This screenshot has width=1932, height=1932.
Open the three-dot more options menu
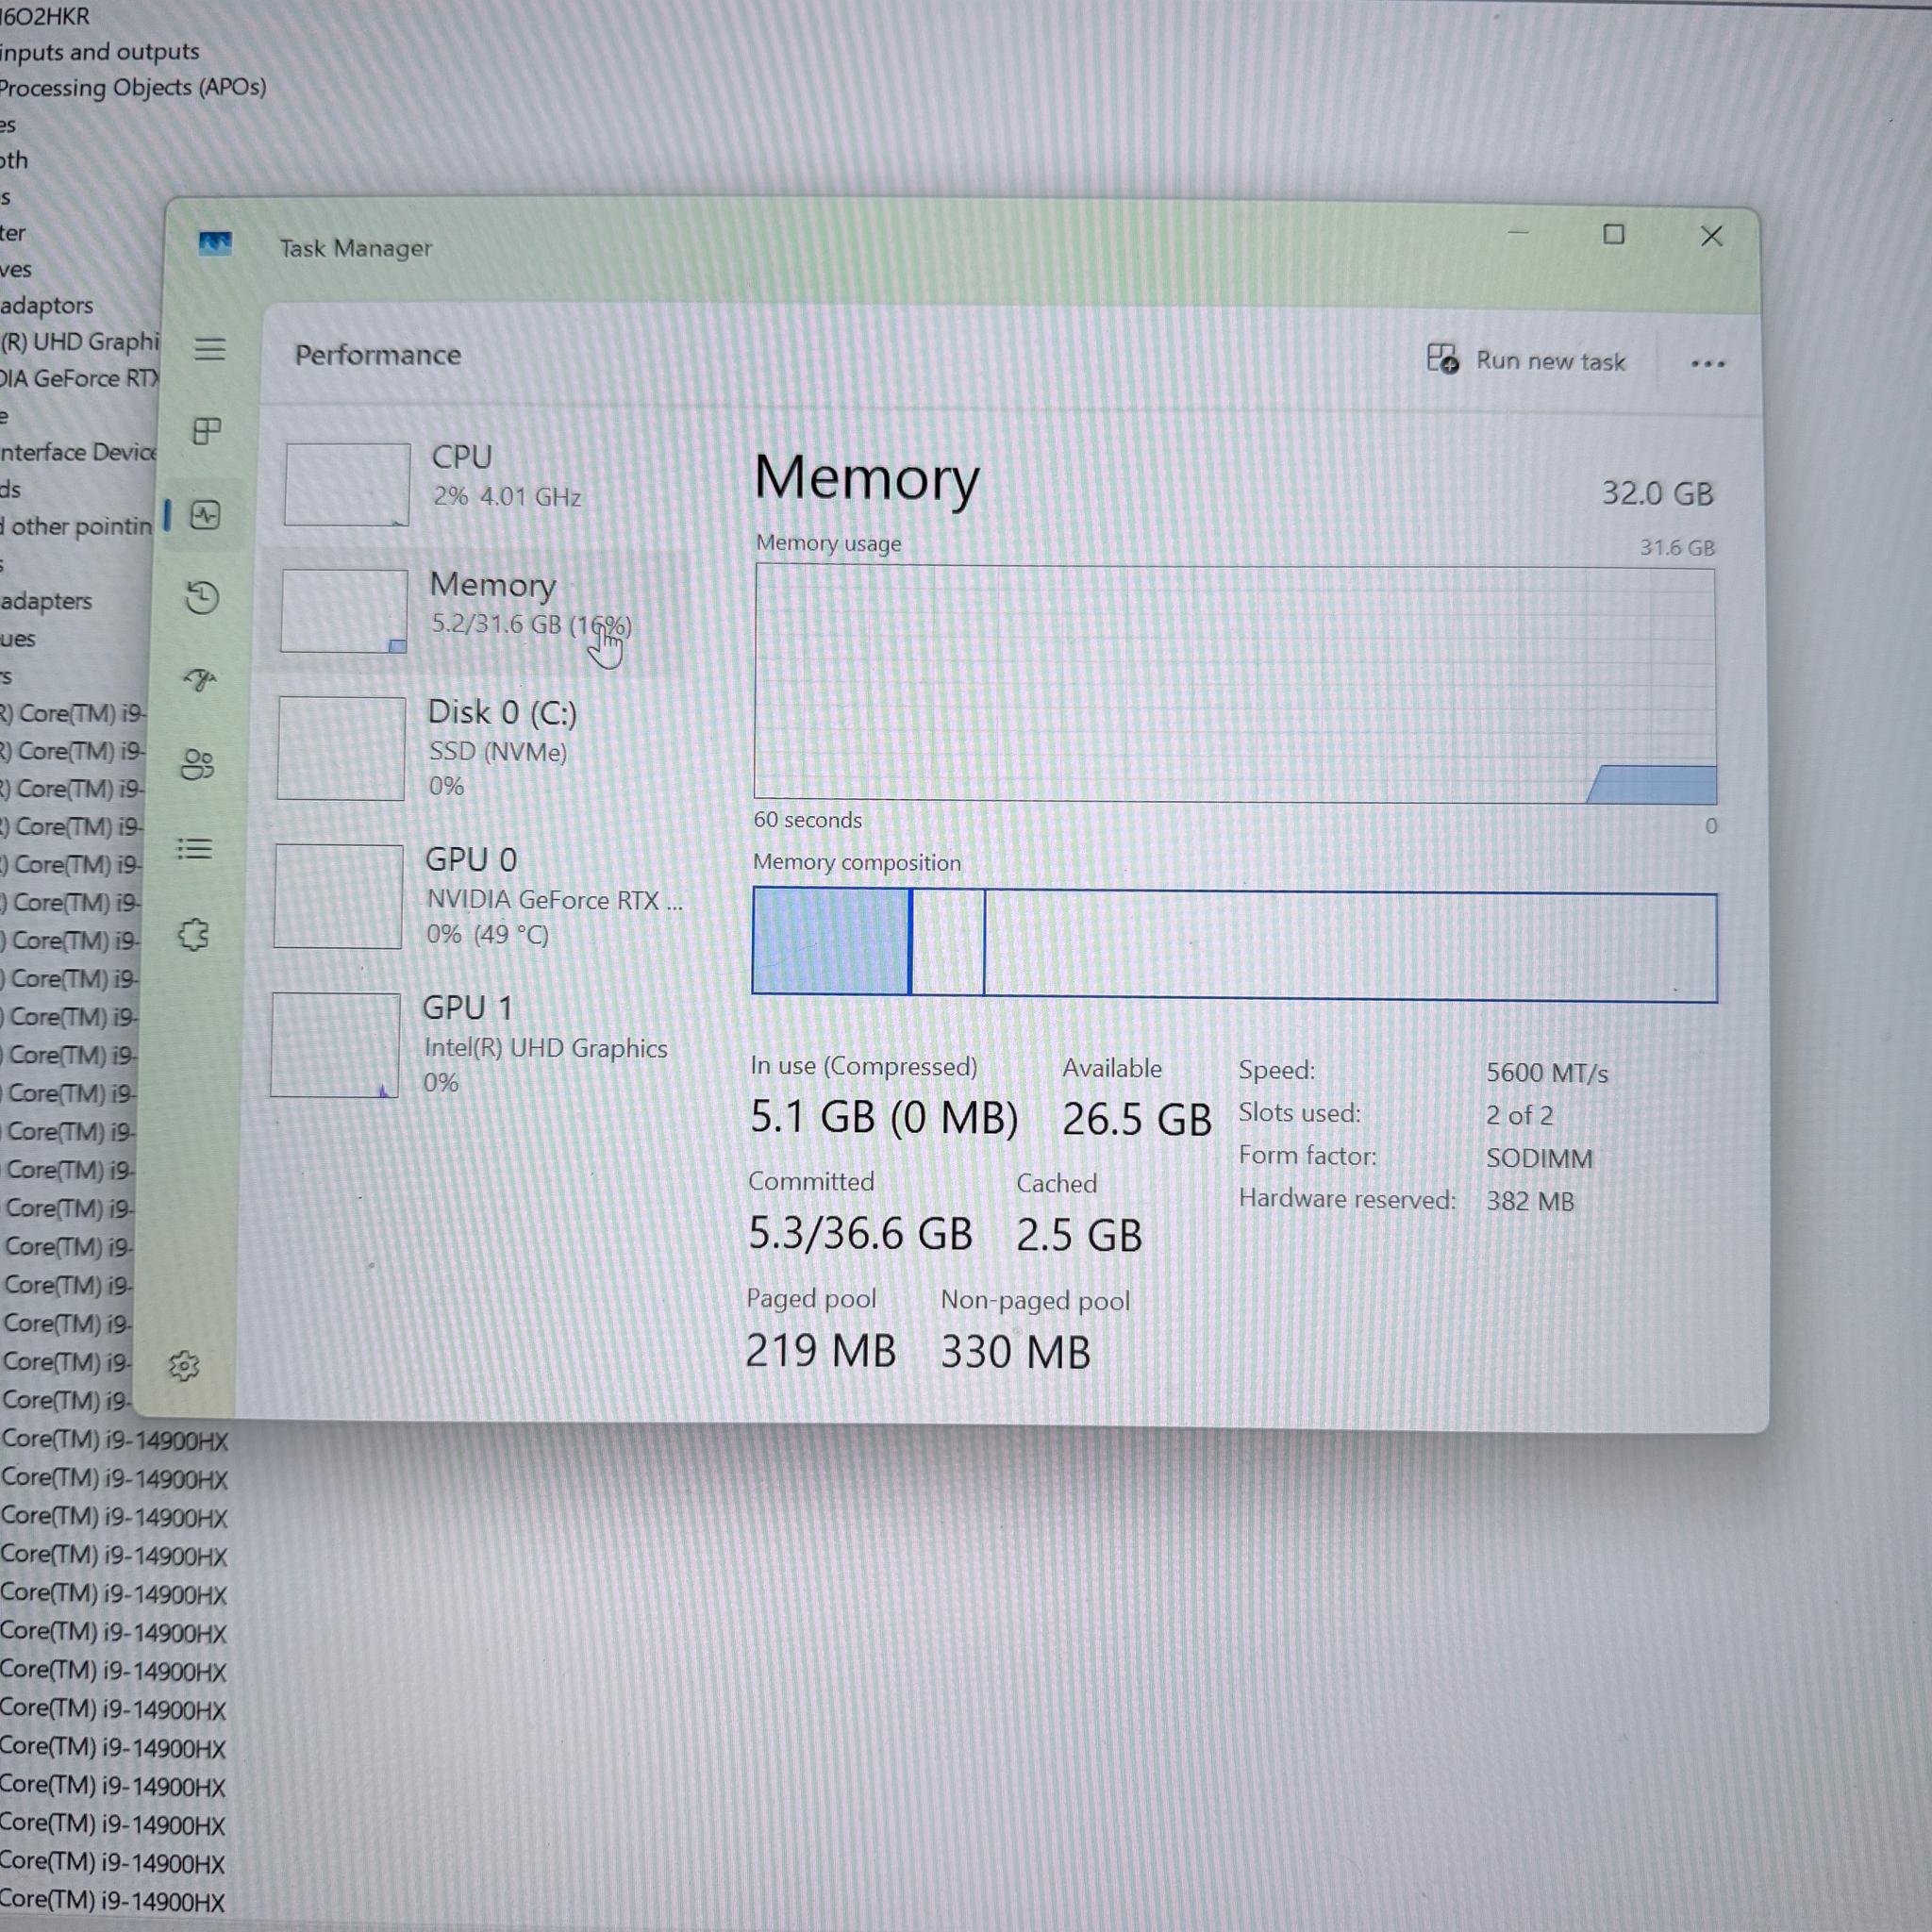[x=1707, y=363]
